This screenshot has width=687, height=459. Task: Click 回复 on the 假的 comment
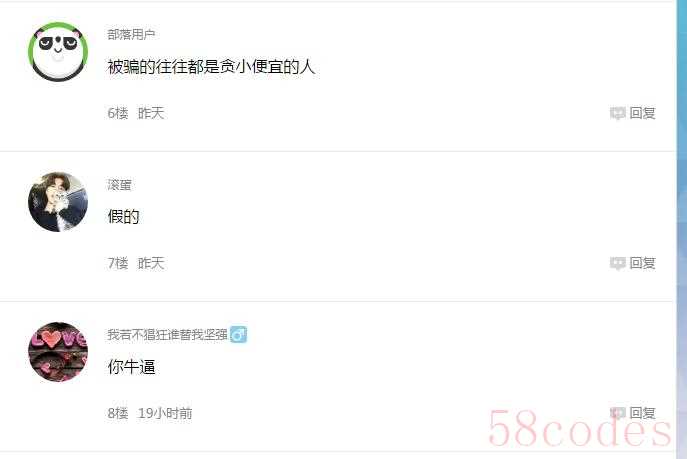(642, 263)
